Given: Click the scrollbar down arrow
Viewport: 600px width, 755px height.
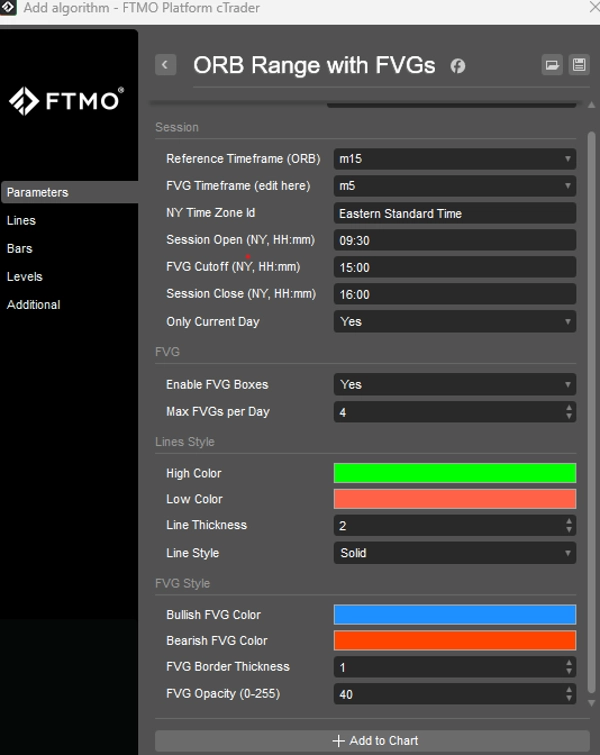Looking at the screenshot, I should coord(592,703).
